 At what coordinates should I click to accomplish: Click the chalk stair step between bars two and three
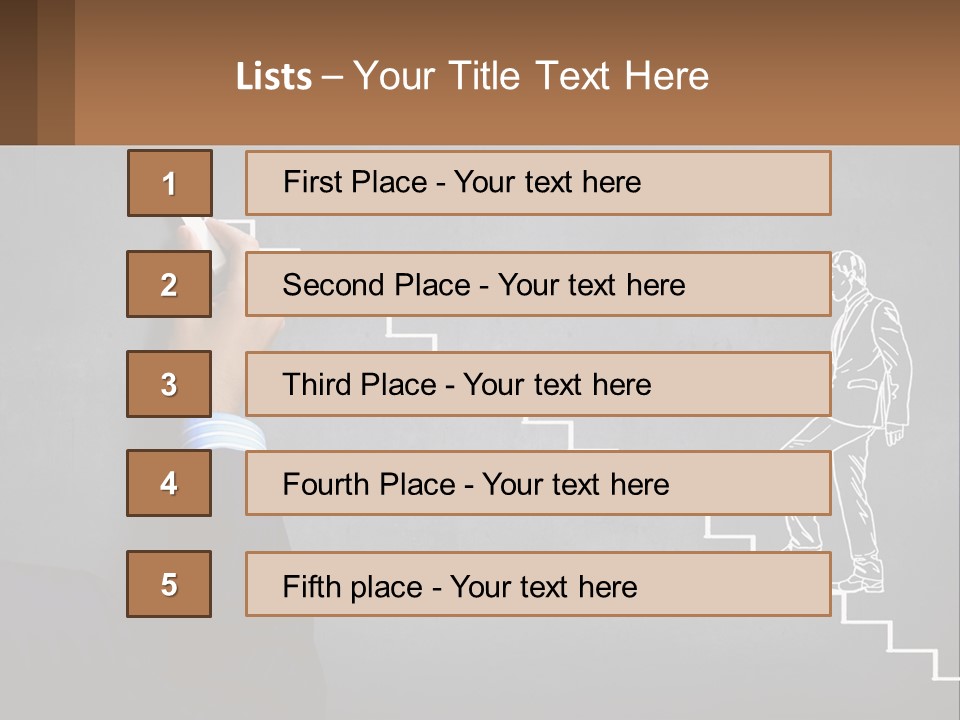point(410,334)
